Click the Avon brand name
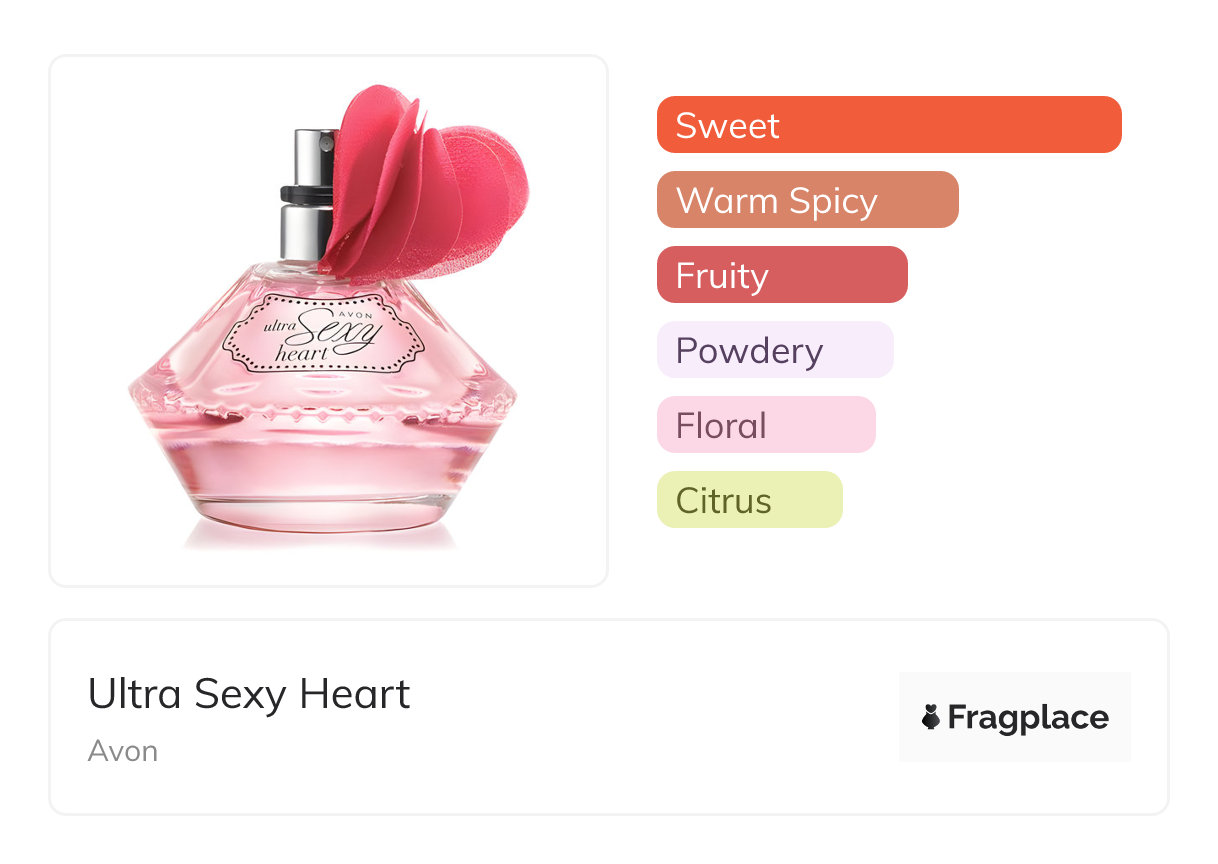 pos(122,751)
